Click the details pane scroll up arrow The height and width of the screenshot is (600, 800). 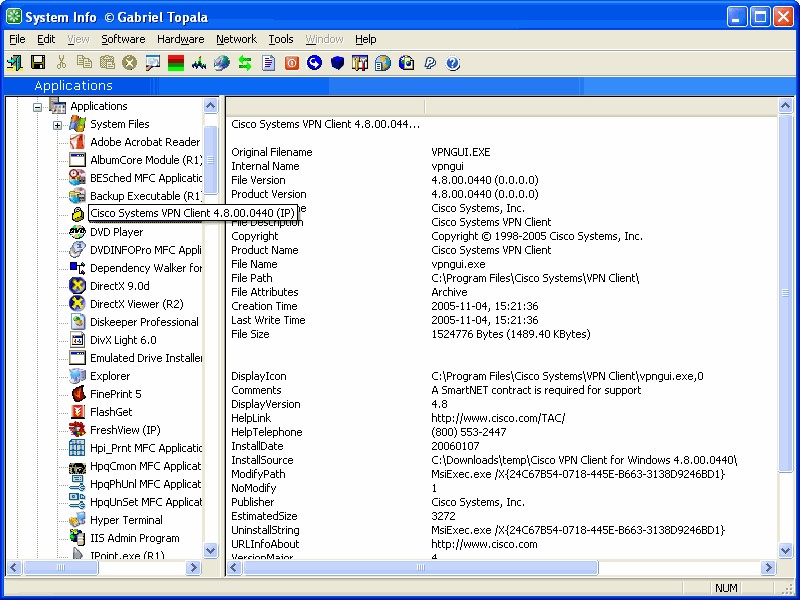pyautogui.click(x=784, y=106)
